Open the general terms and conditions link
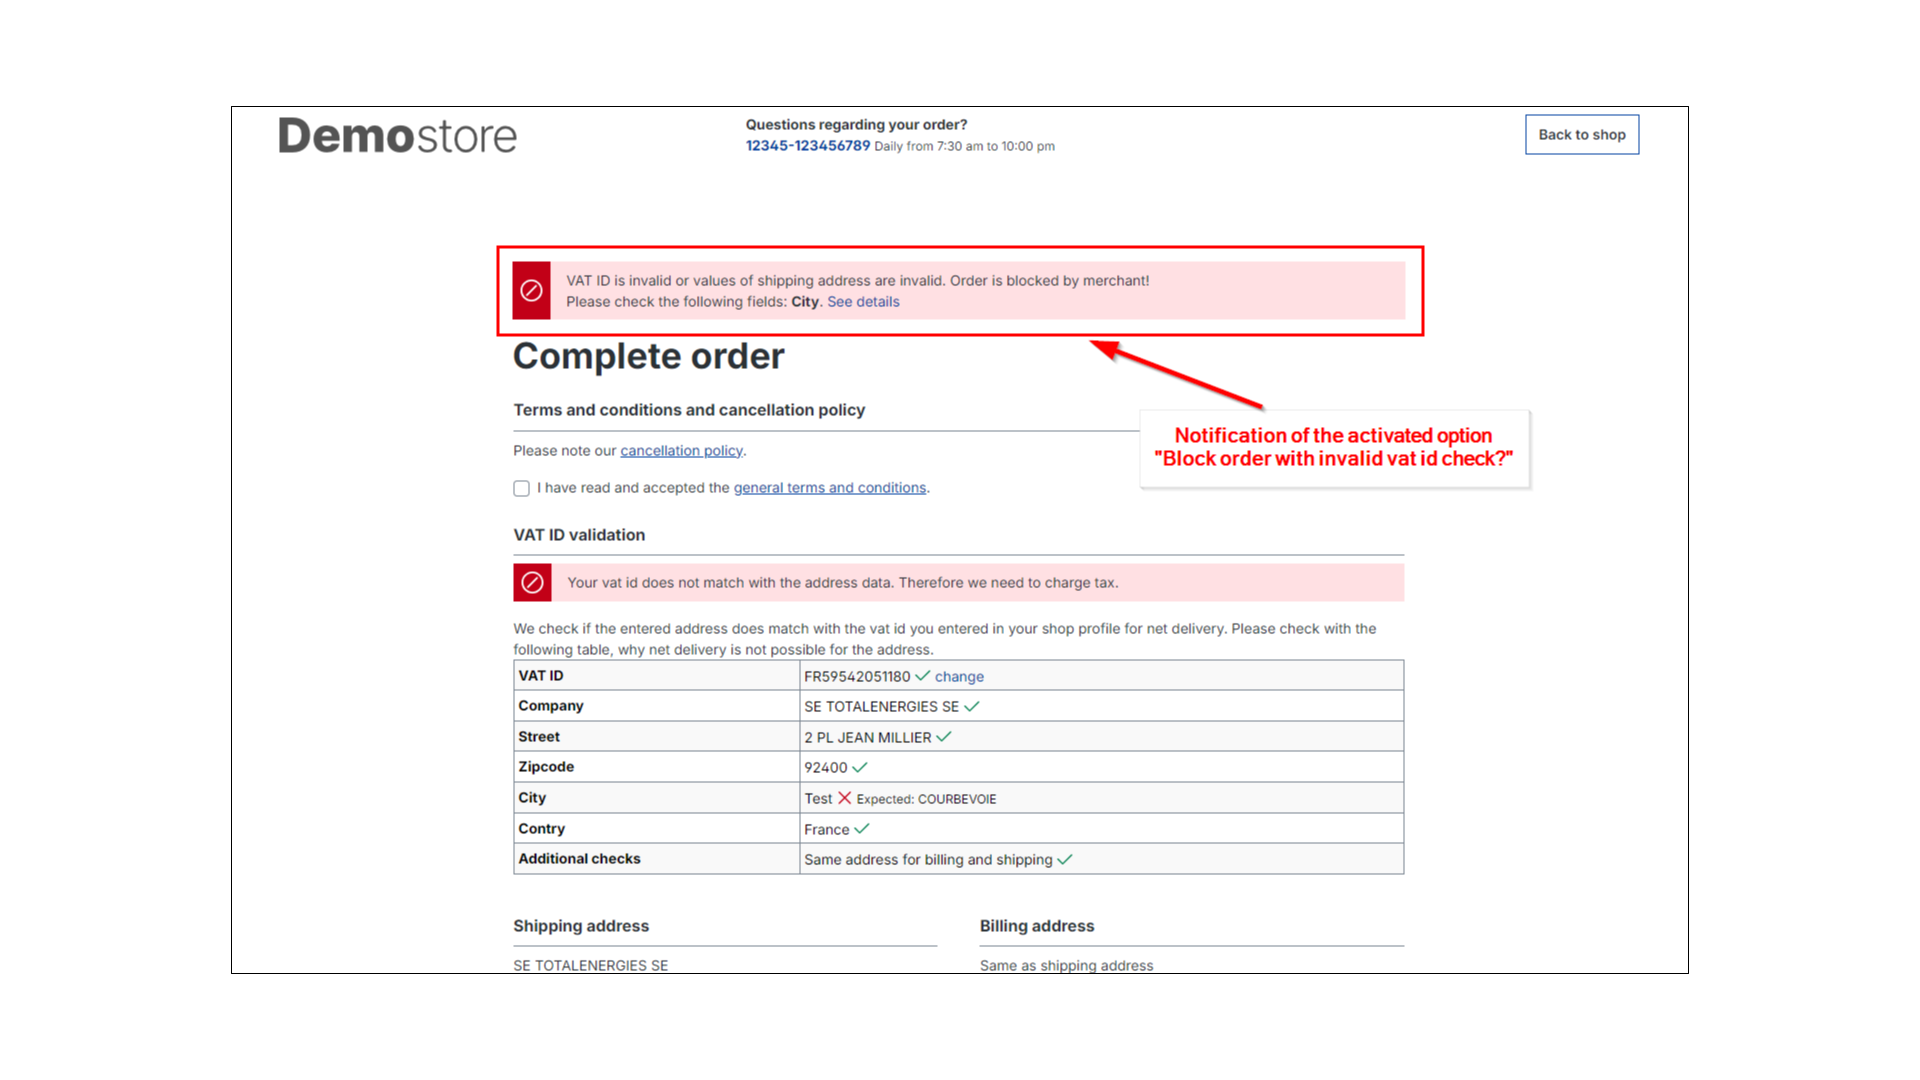This screenshot has height=1080, width=1920. pyautogui.click(x=830, y=488)
